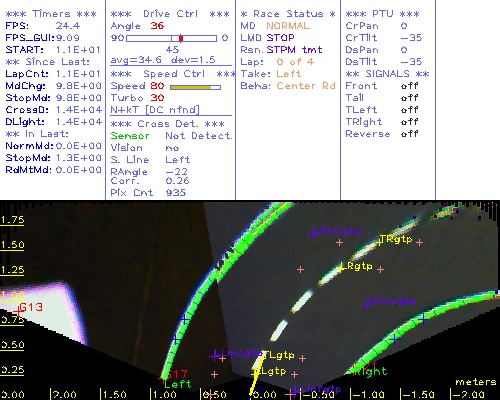Click the Sensor label in Cross Det.
Screen dimensions: 500x400
(x=130, y=136)
